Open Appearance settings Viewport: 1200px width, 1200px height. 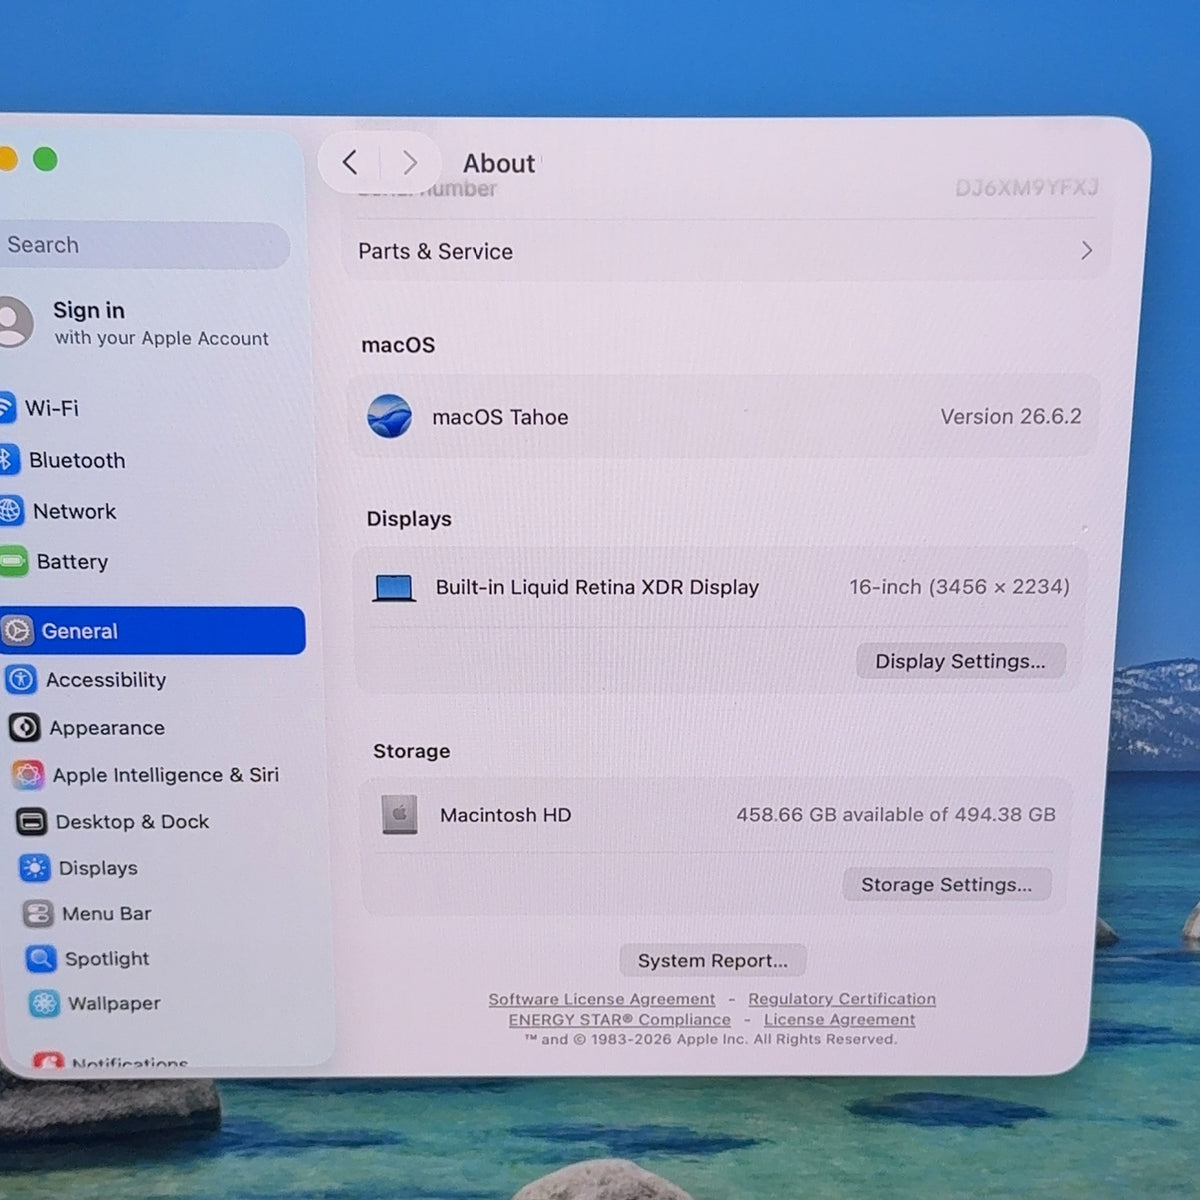(x=107, y=728)
